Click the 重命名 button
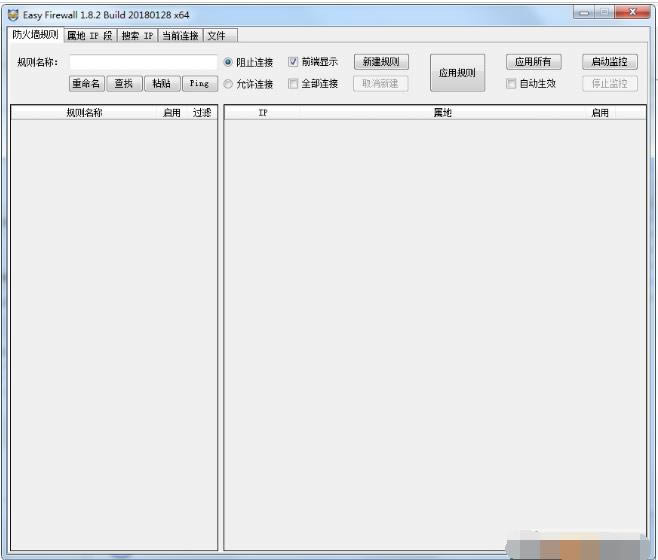The height and width of the screenshot is (560, 658). [86, 84]
